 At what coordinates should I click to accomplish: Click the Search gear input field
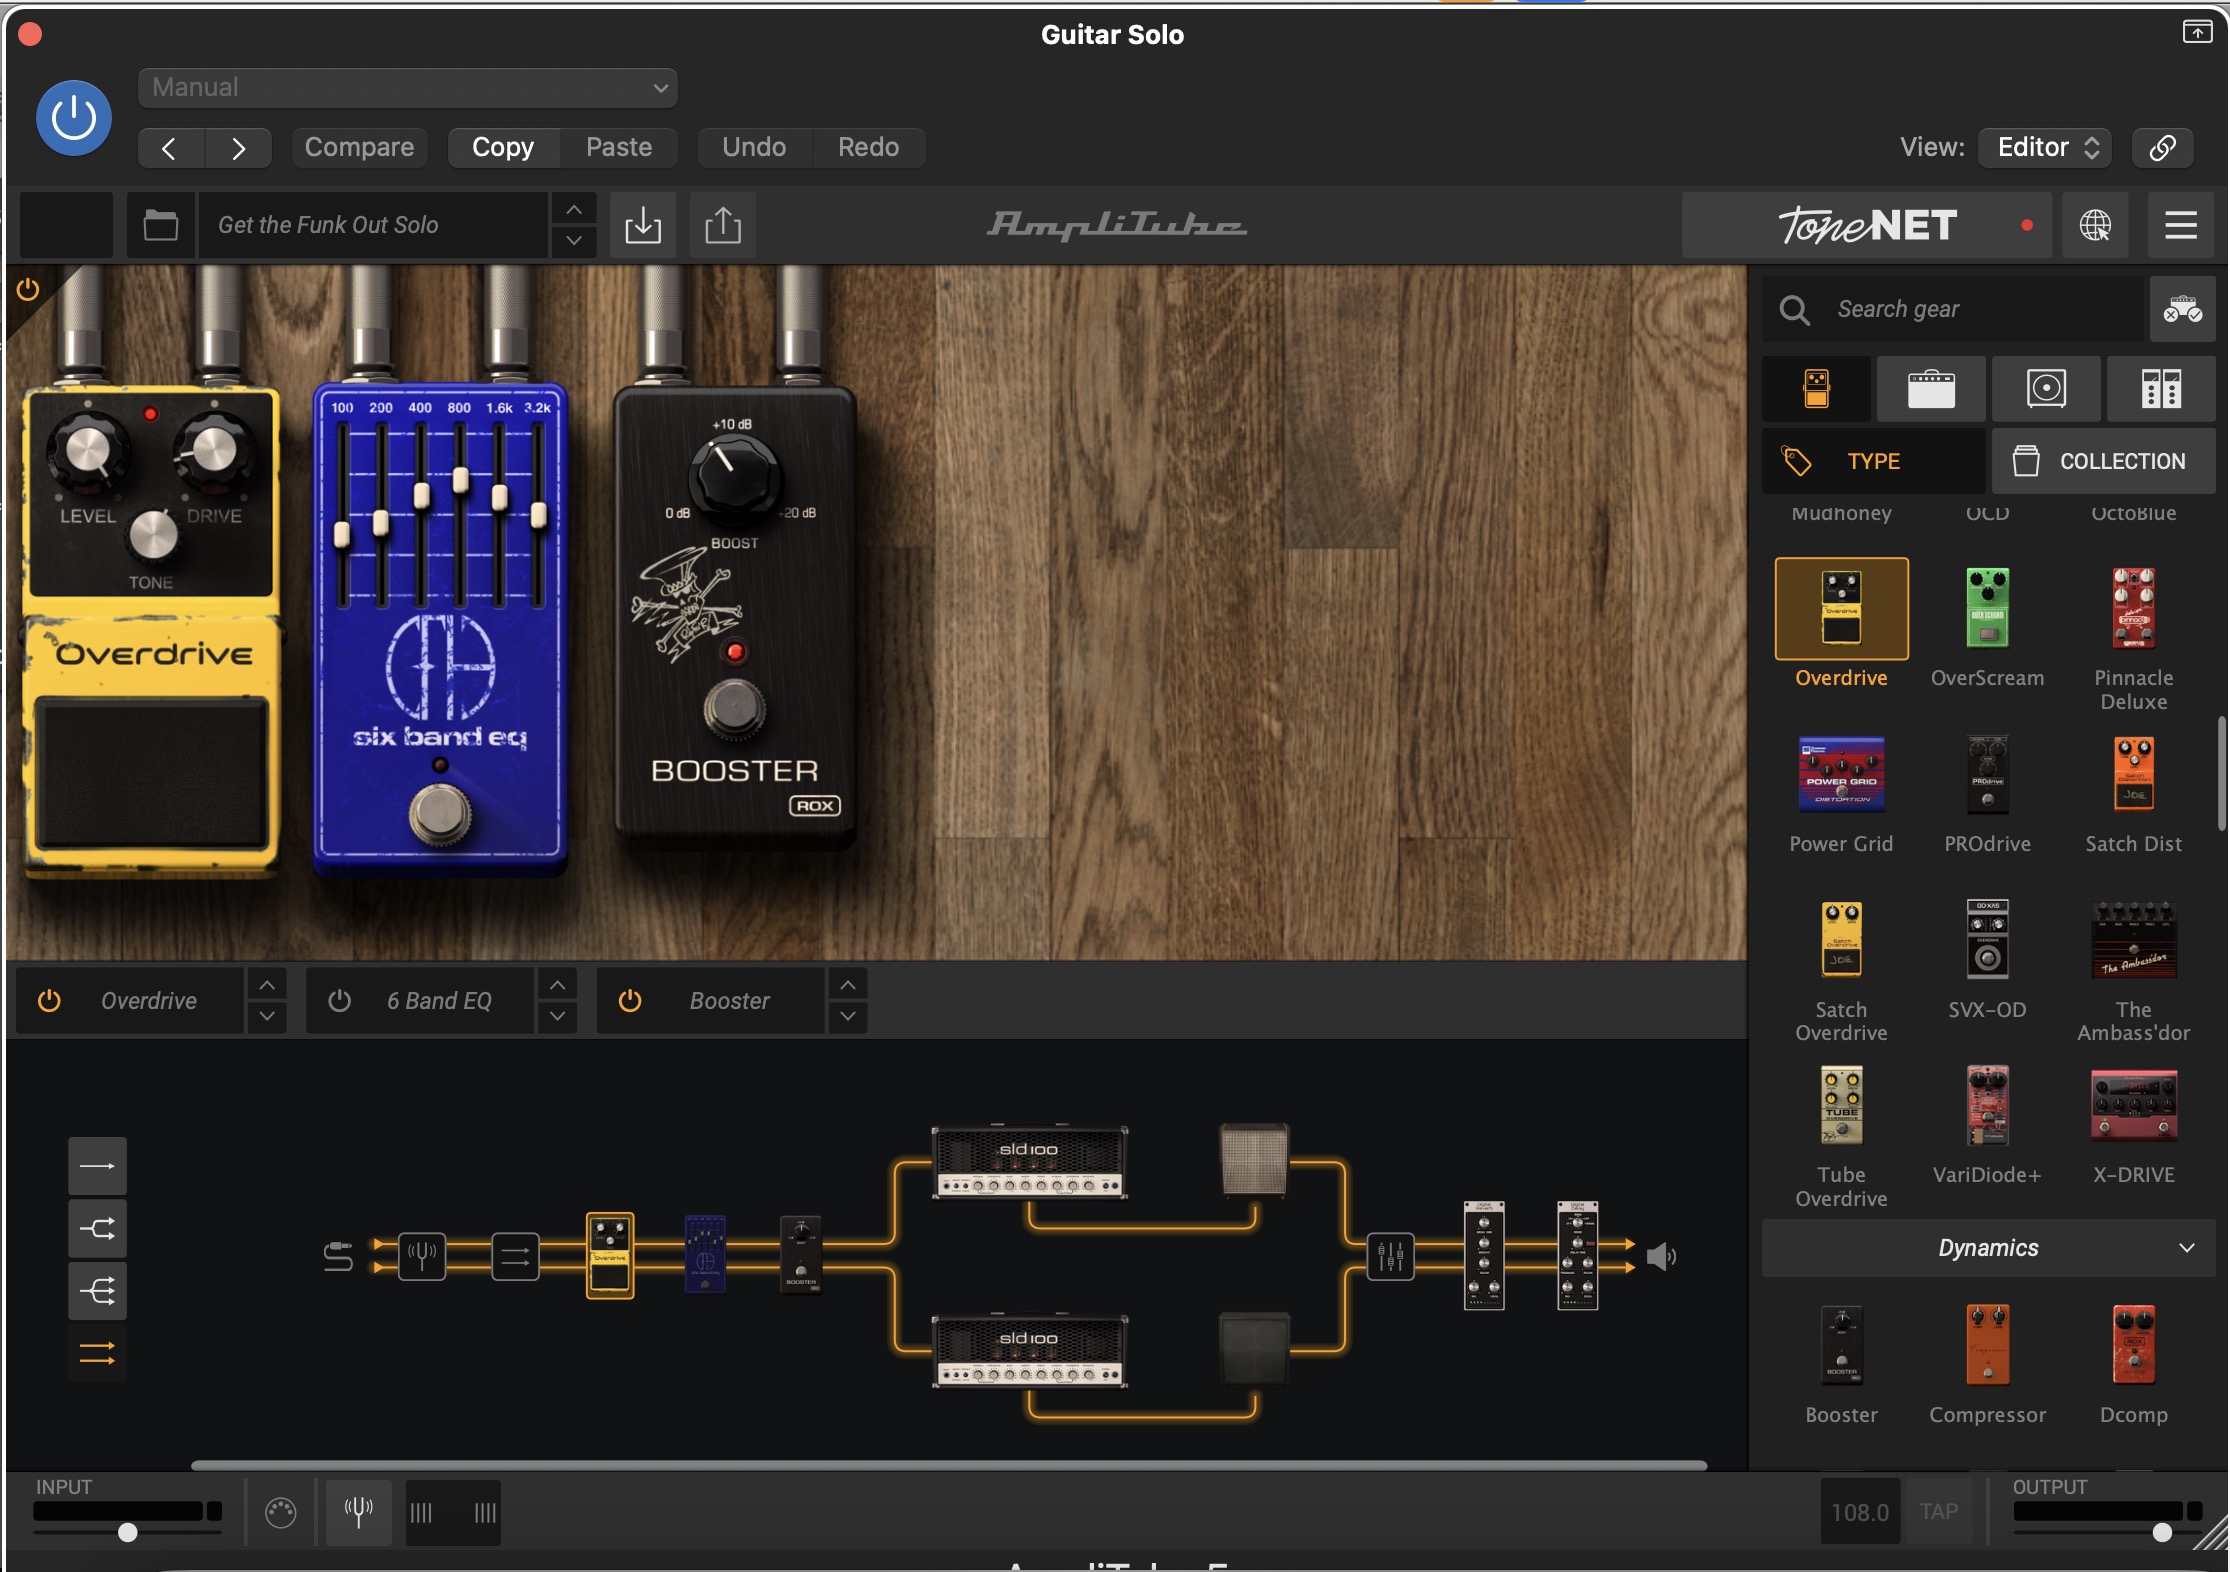click(x=1955, y=310)
